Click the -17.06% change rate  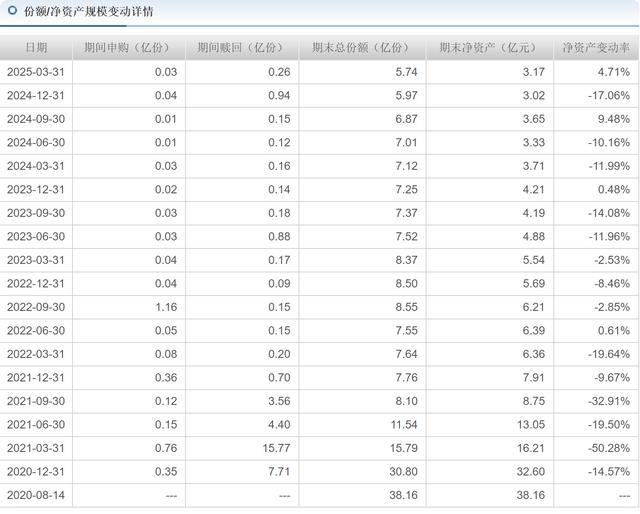point(609,96)
